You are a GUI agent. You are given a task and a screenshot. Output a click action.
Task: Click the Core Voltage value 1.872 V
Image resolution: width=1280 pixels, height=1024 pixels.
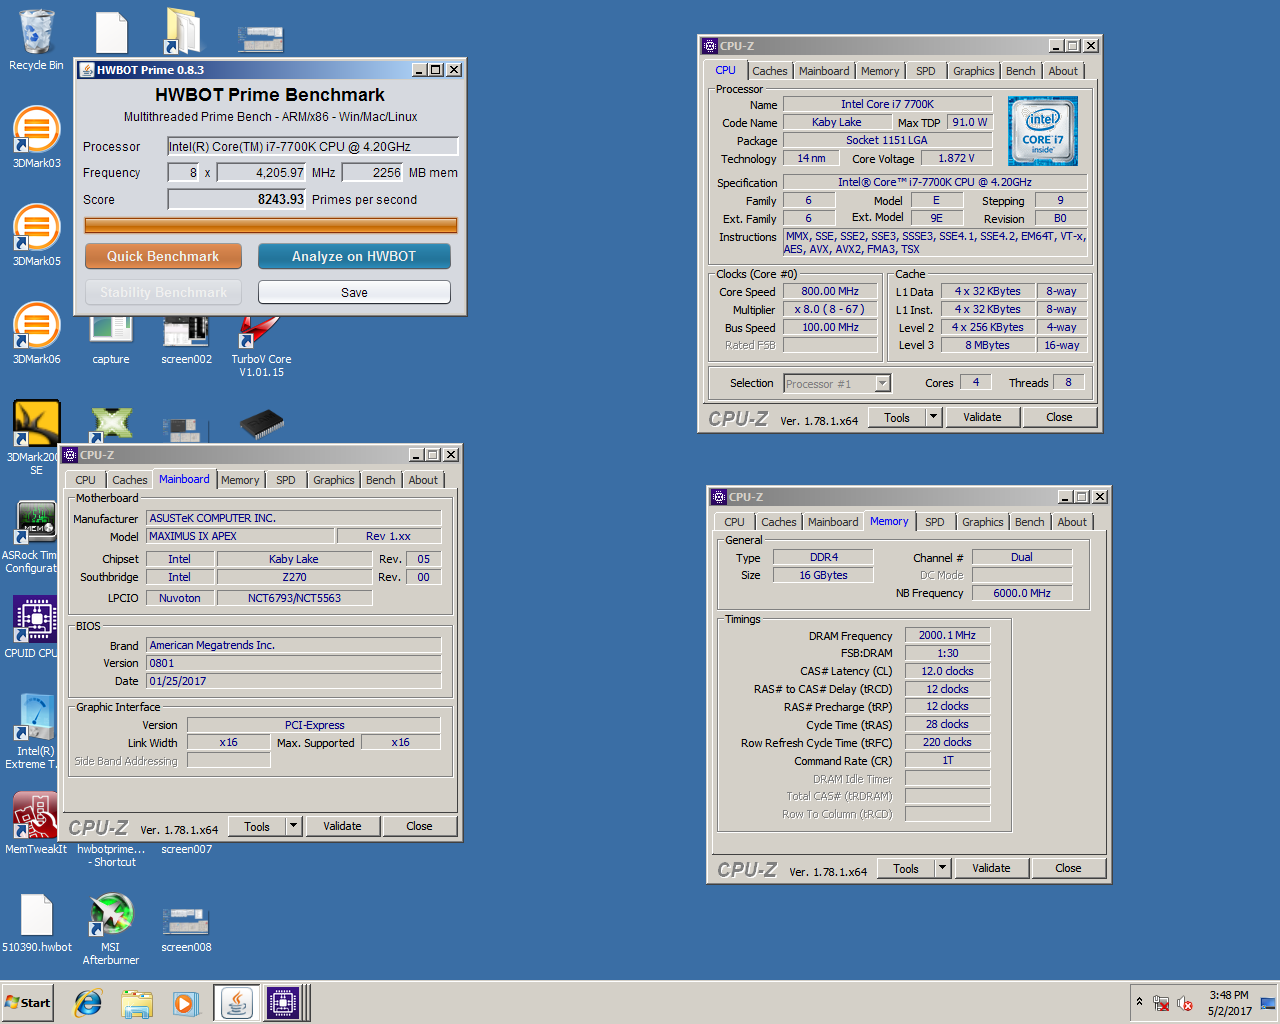[956, 158]
